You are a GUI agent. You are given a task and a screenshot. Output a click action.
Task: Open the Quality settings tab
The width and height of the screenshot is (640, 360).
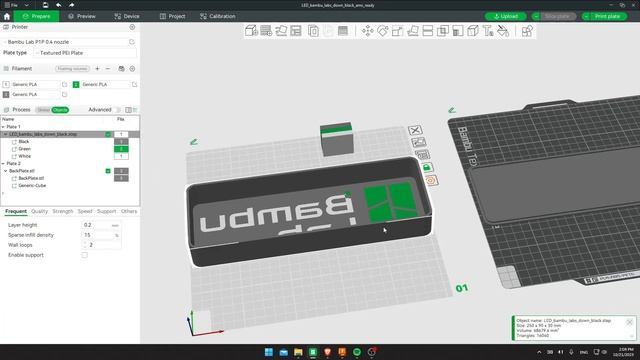pos(40,211)
